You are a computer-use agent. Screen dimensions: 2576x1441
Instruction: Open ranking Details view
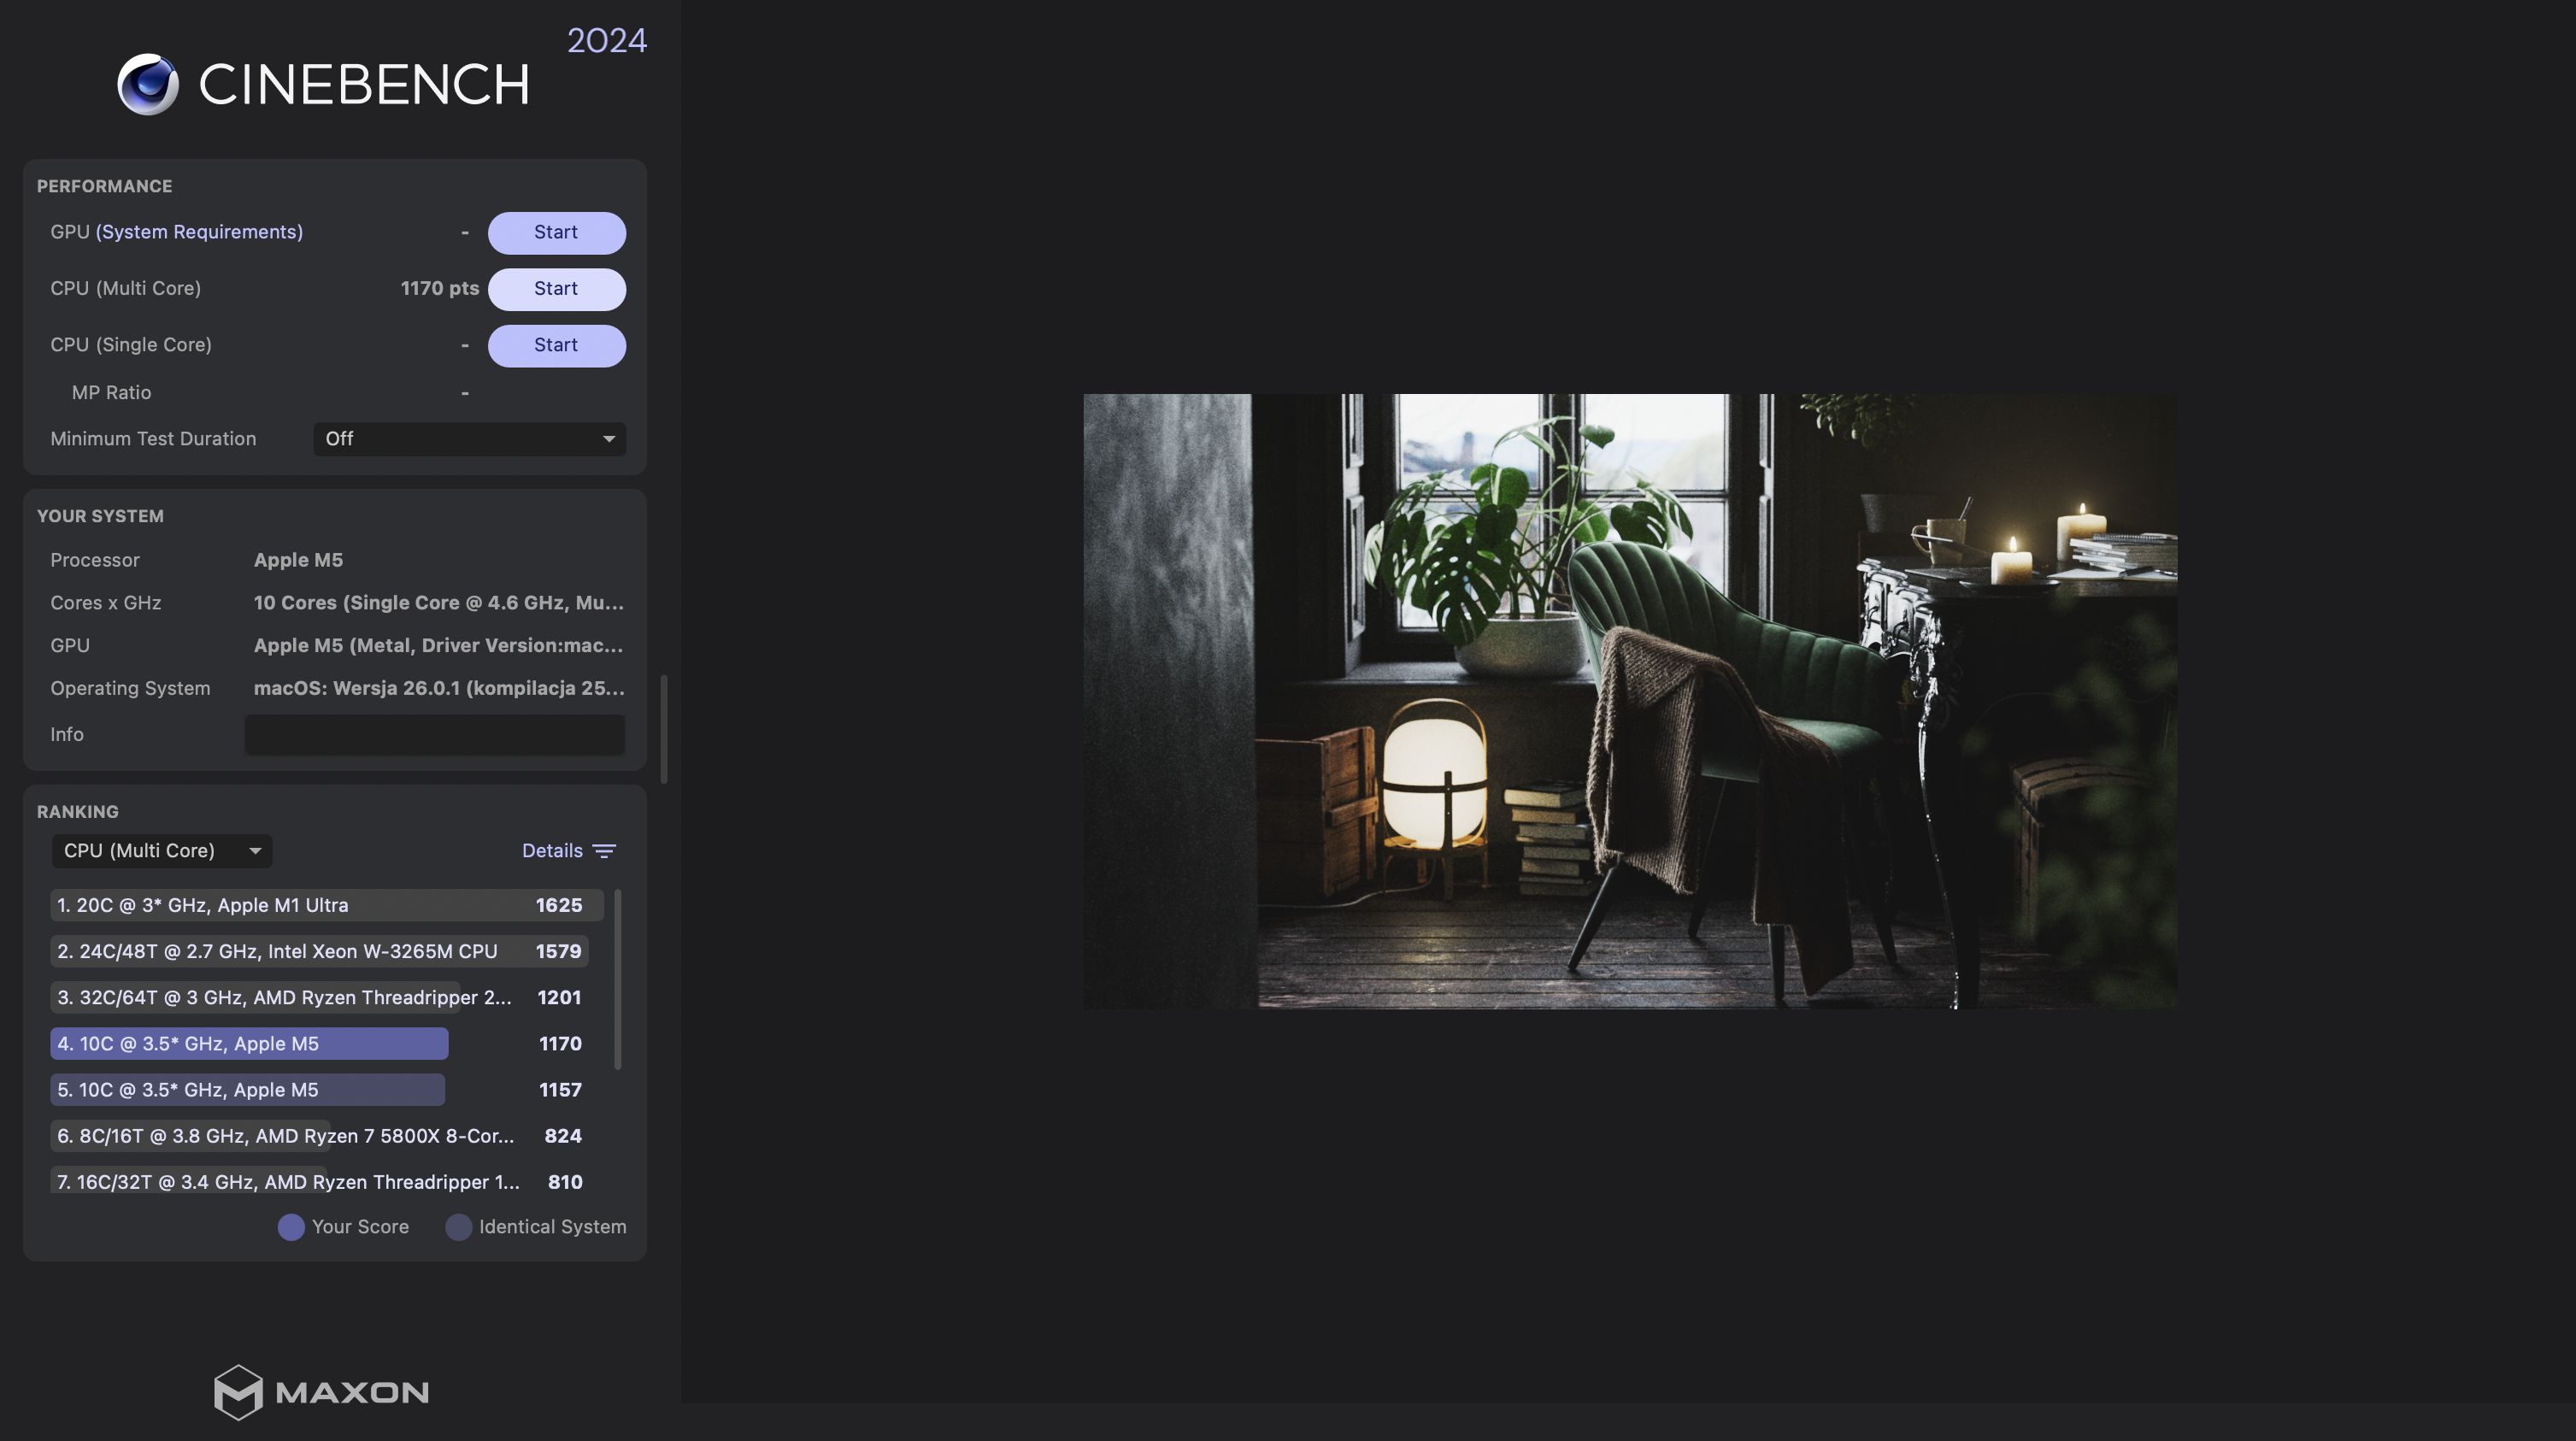552,851
